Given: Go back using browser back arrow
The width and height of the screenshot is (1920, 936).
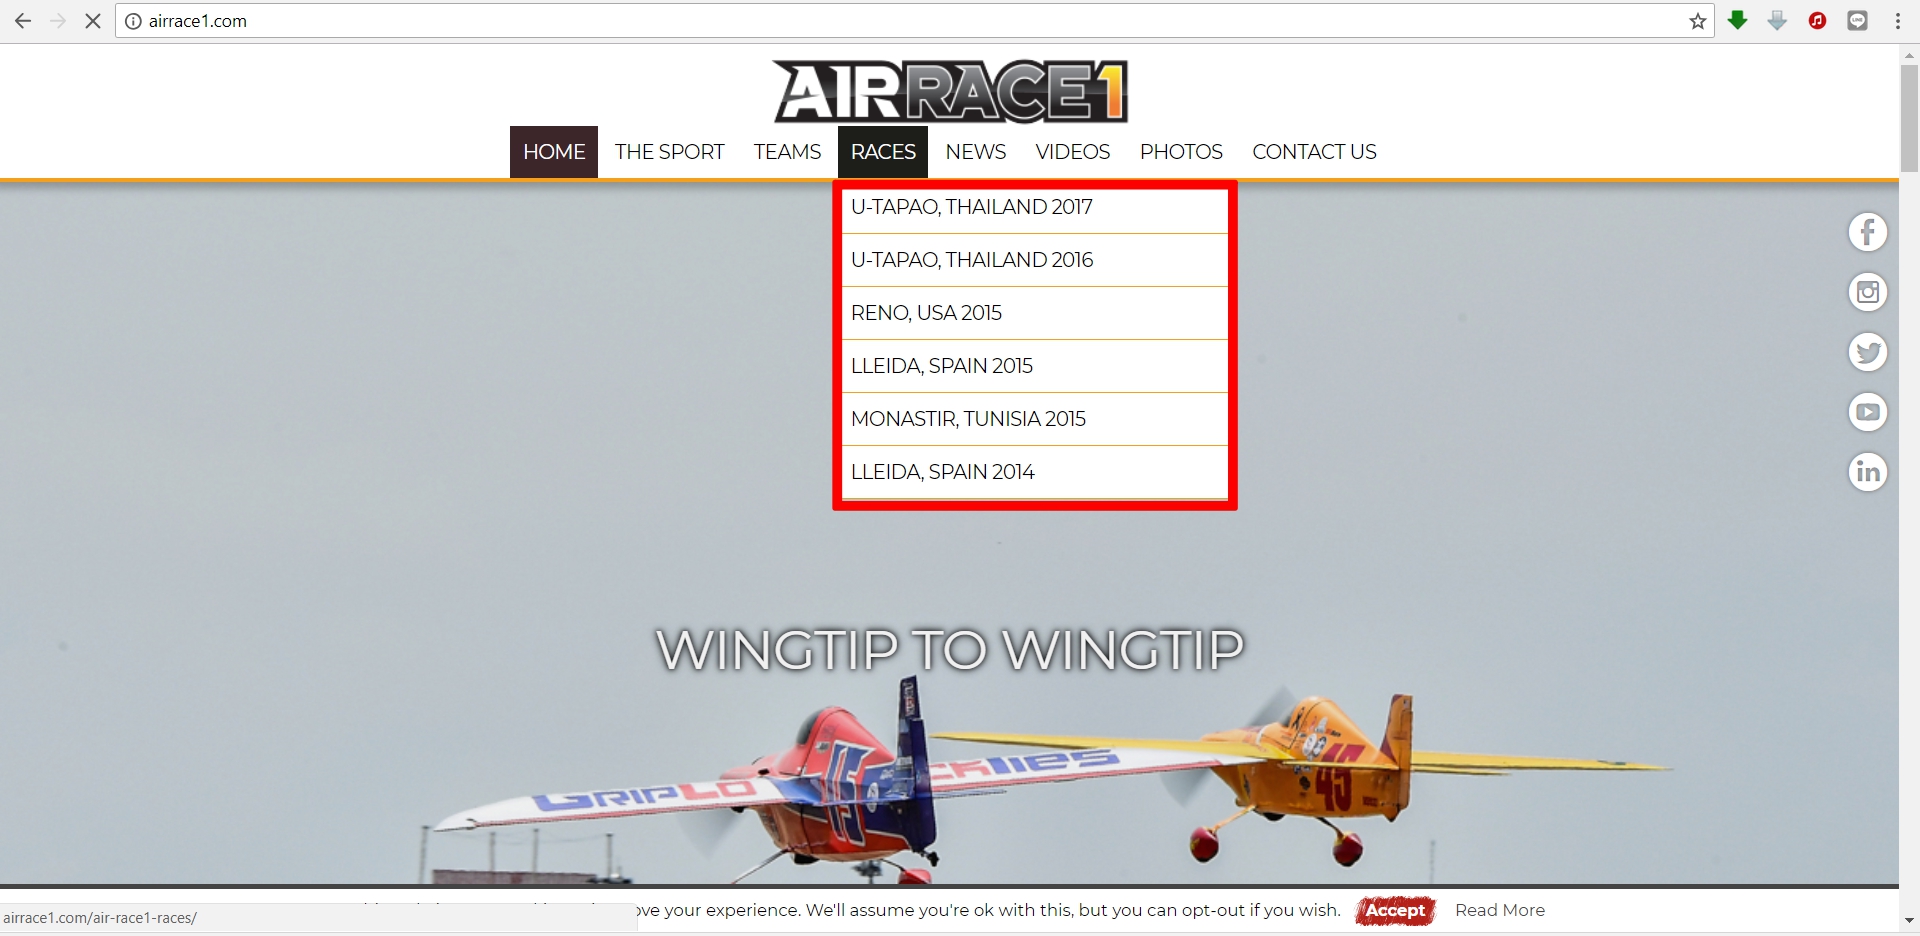Looking at the screenshot, I should coord(23,21).
